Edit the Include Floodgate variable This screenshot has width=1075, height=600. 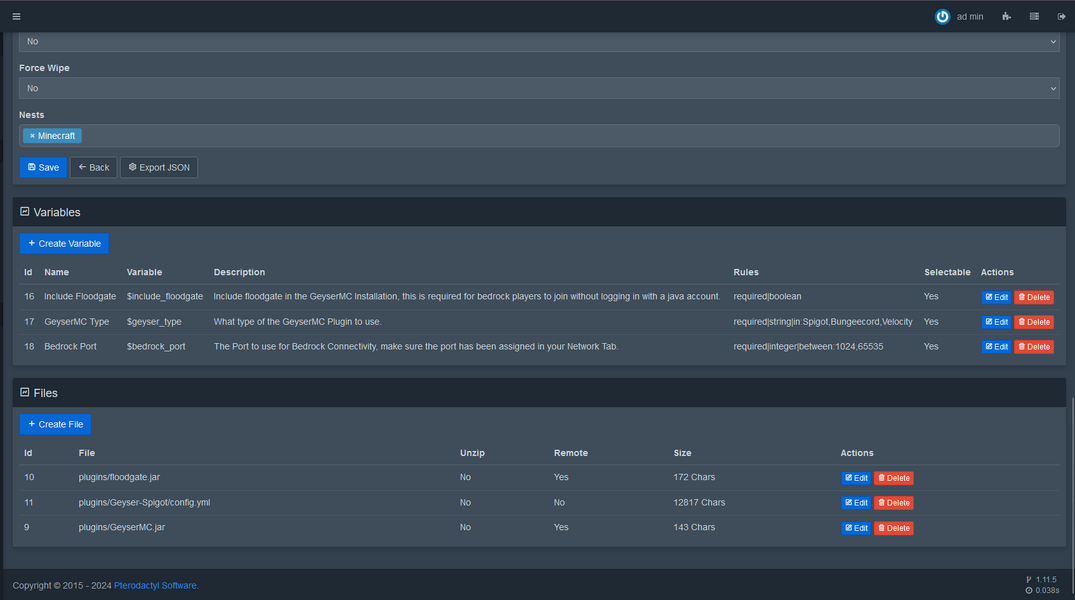pos(995,296)
